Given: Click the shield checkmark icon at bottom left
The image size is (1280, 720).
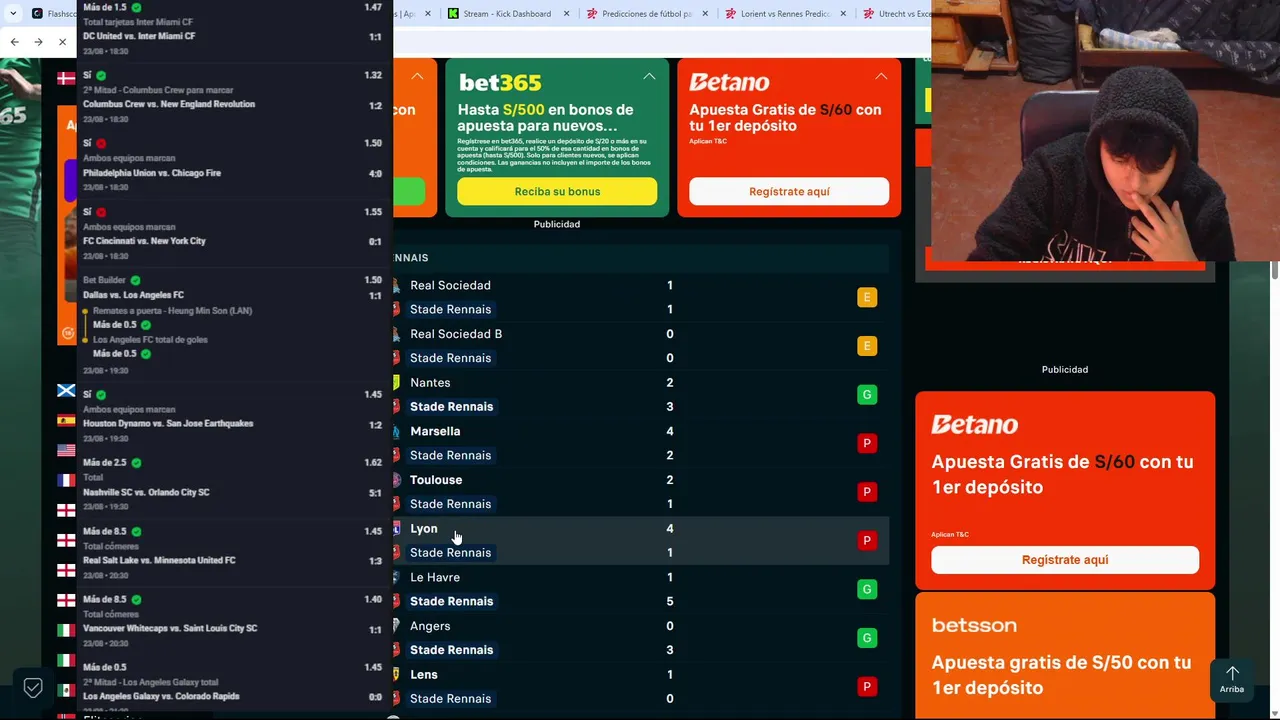Looking at the screenshot, I should point(33,688).
